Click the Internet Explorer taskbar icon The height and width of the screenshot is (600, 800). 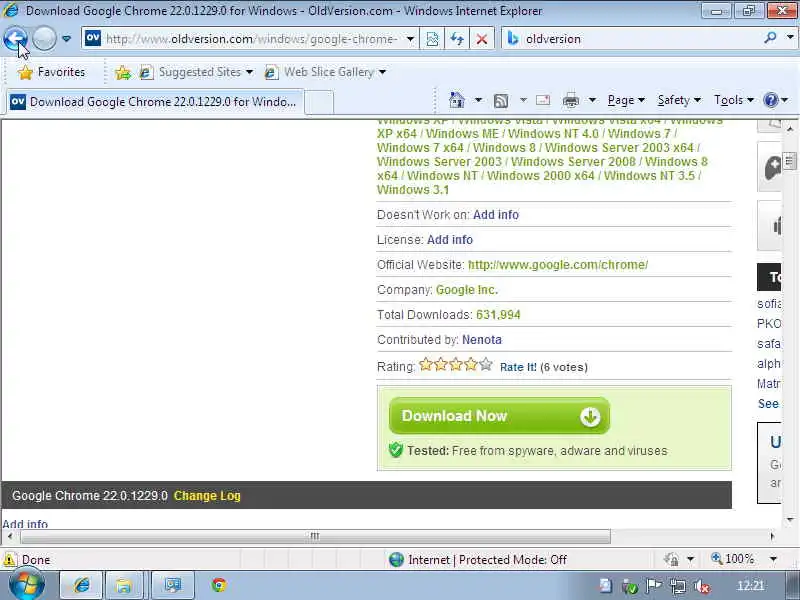(x=82, y=585)
